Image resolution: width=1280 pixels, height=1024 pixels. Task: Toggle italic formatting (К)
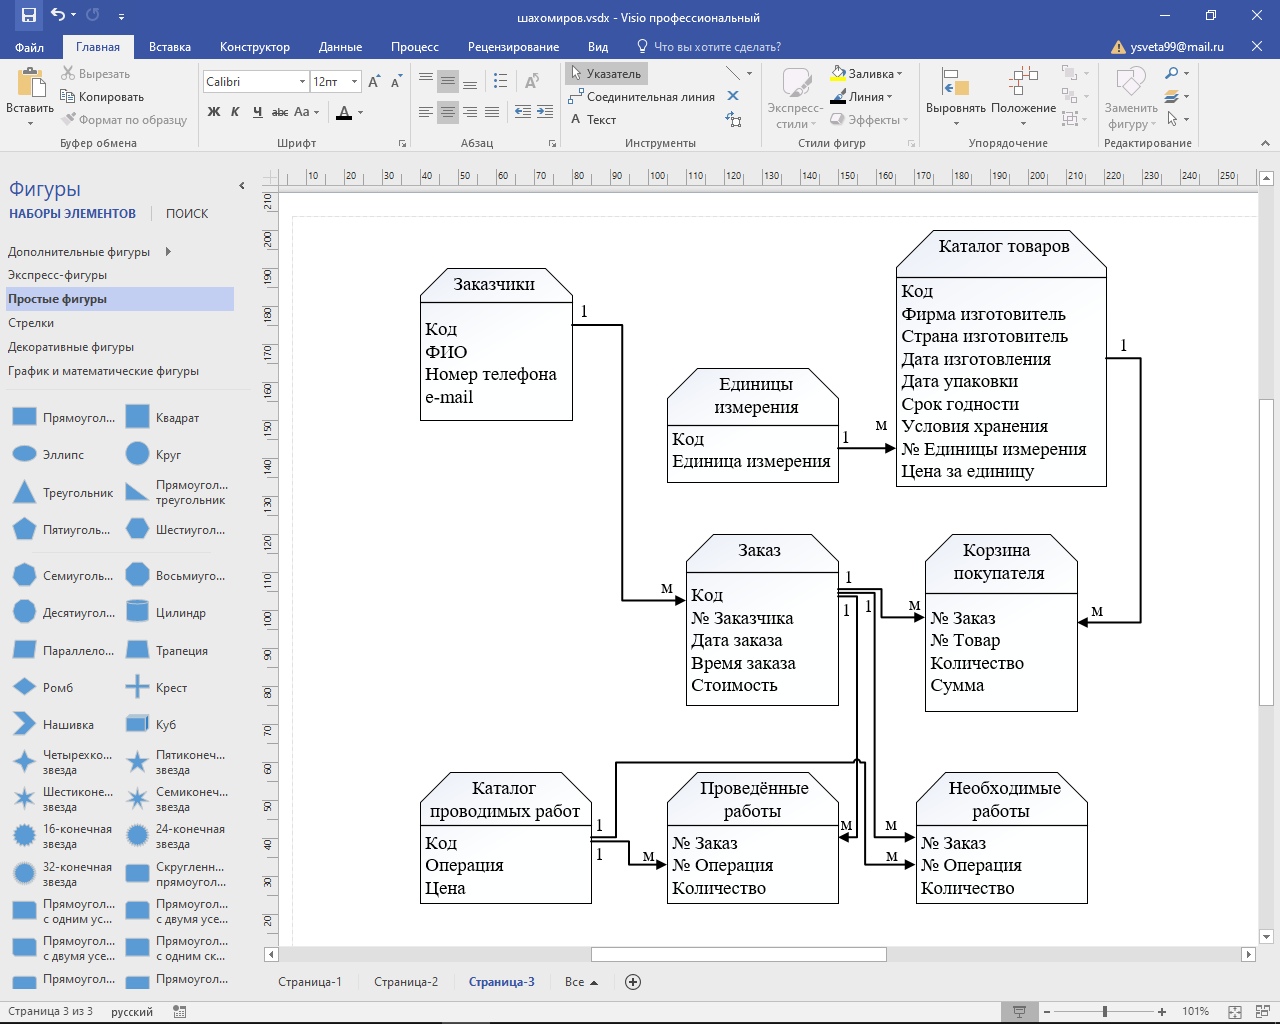(x=235, y=112)
